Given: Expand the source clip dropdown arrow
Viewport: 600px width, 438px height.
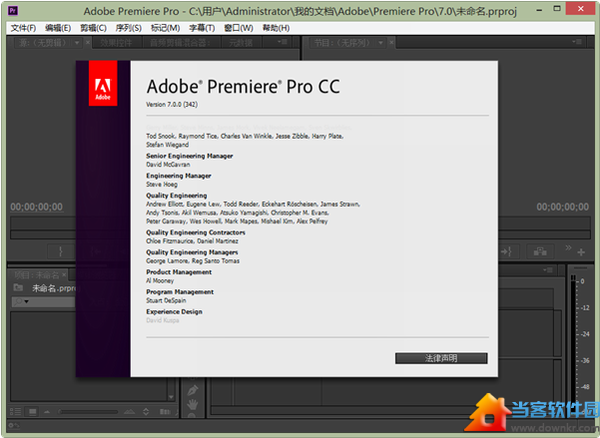Looking at the screenshot, I should coord(77,43).
